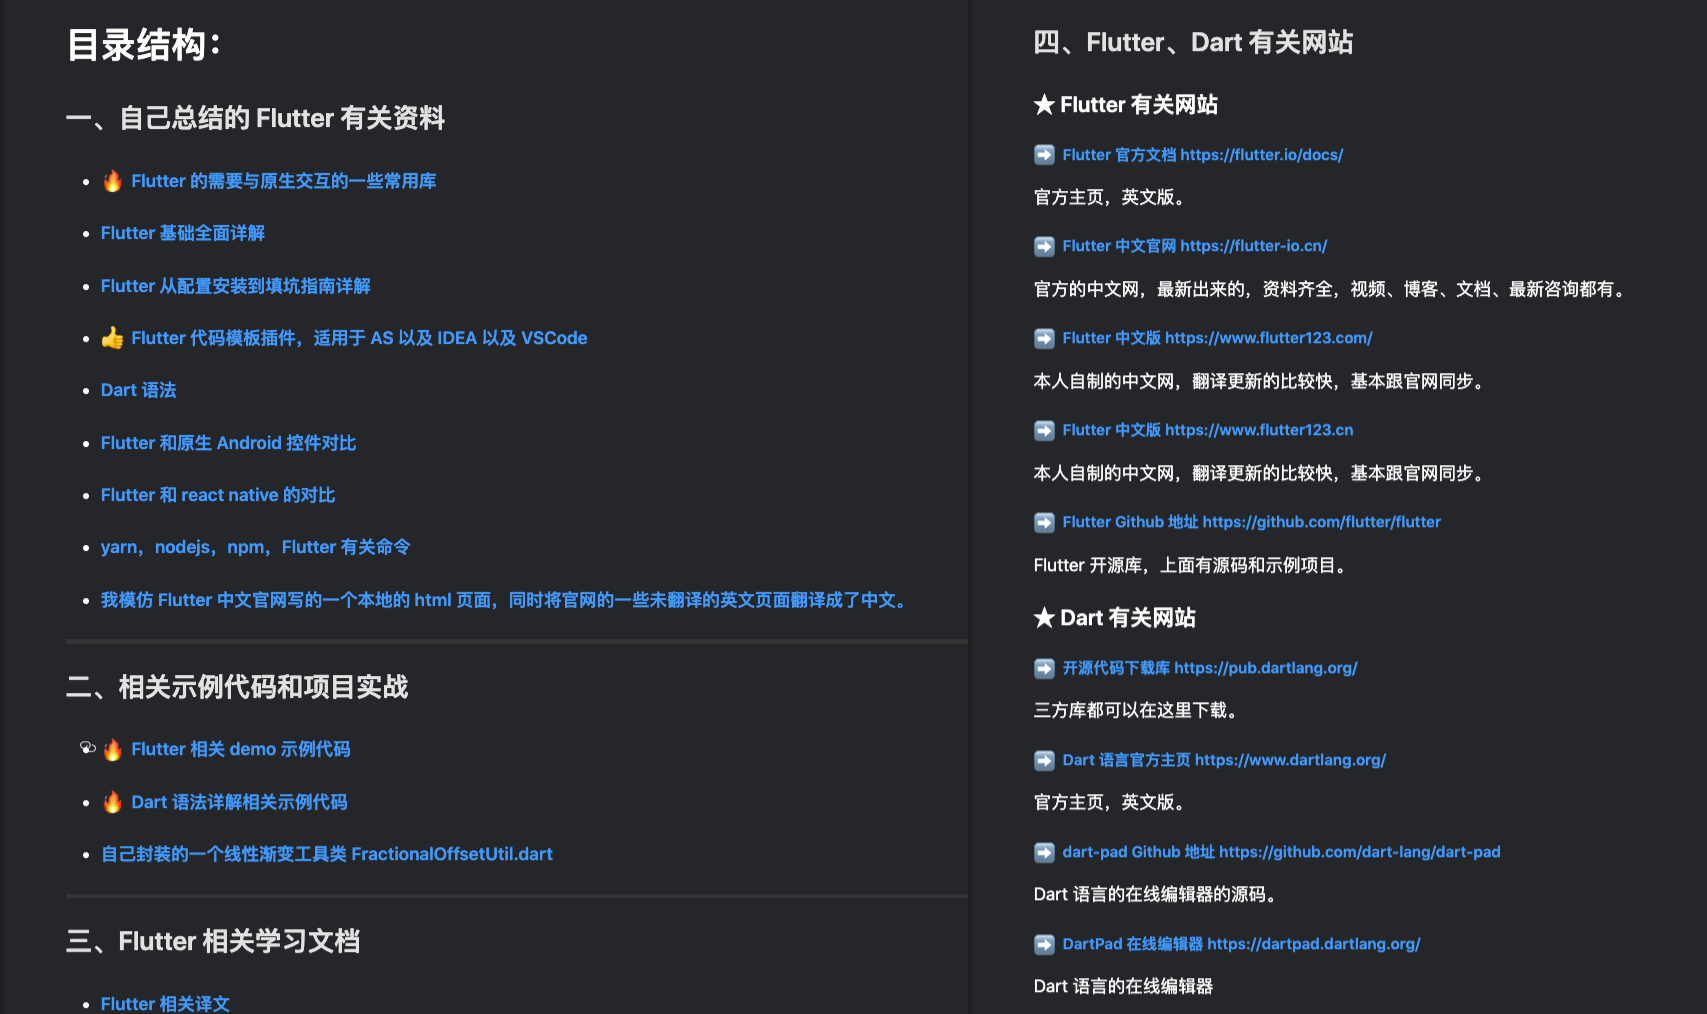Click thumbs-up emoji before Flutter 代码模板插件
Image resolution: width=1707 pixels, height=1014 pixels.
pos(112,338)
